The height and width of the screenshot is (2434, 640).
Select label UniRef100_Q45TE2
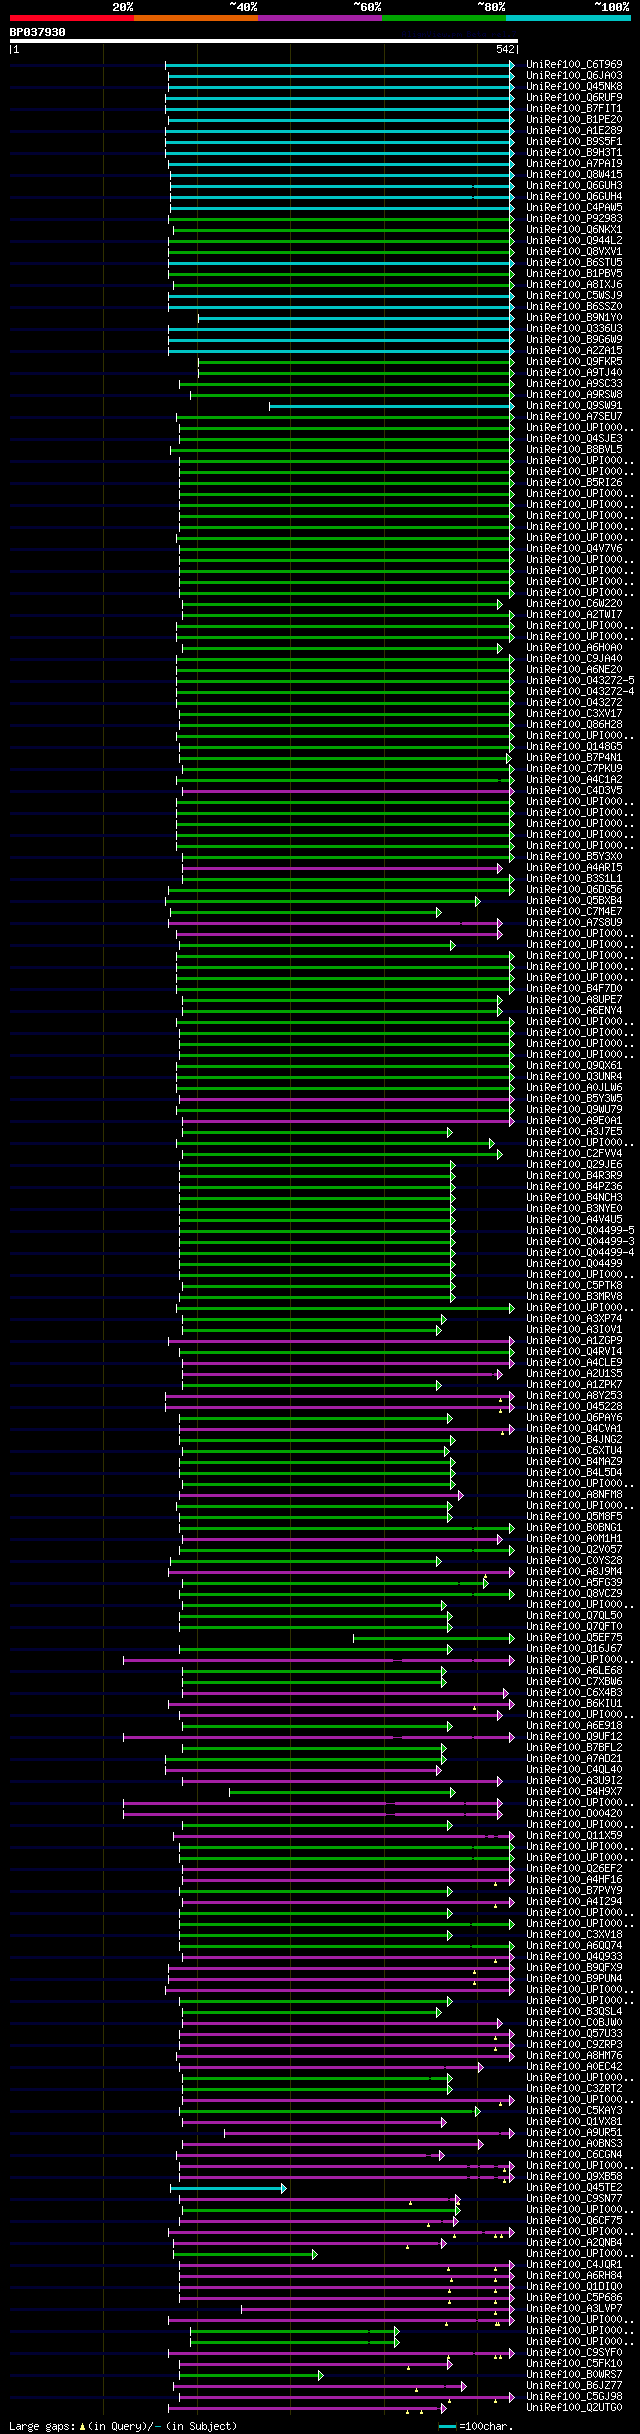click(x=574, y=2188)
